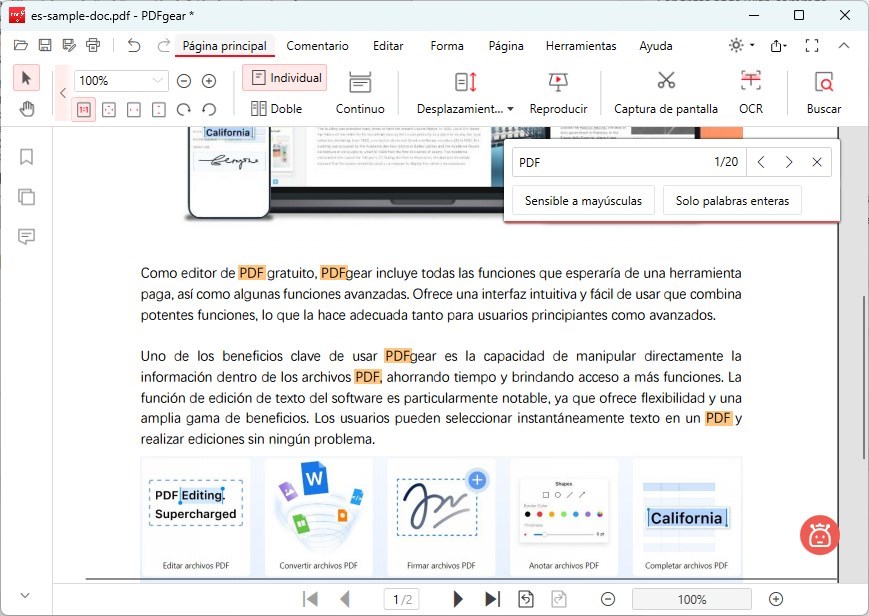Go to the Forma tab
The height and width of the screenshot is (616, 869).
pos(447,46)
